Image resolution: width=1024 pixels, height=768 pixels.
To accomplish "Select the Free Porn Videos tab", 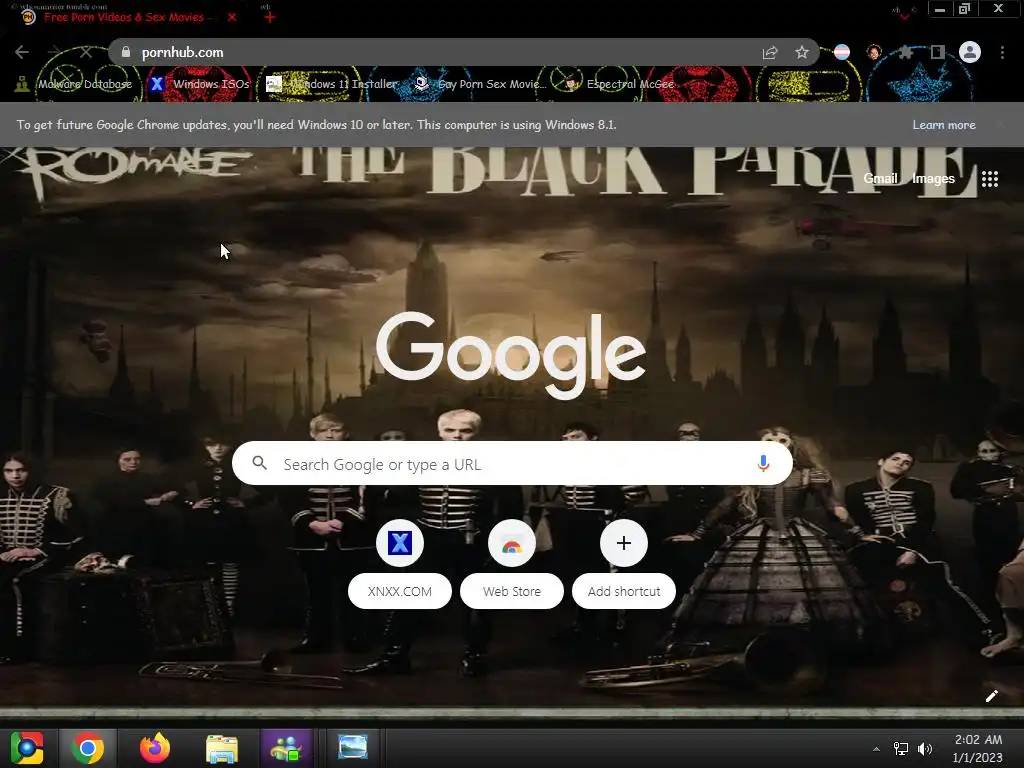I will tap(124, 18).
